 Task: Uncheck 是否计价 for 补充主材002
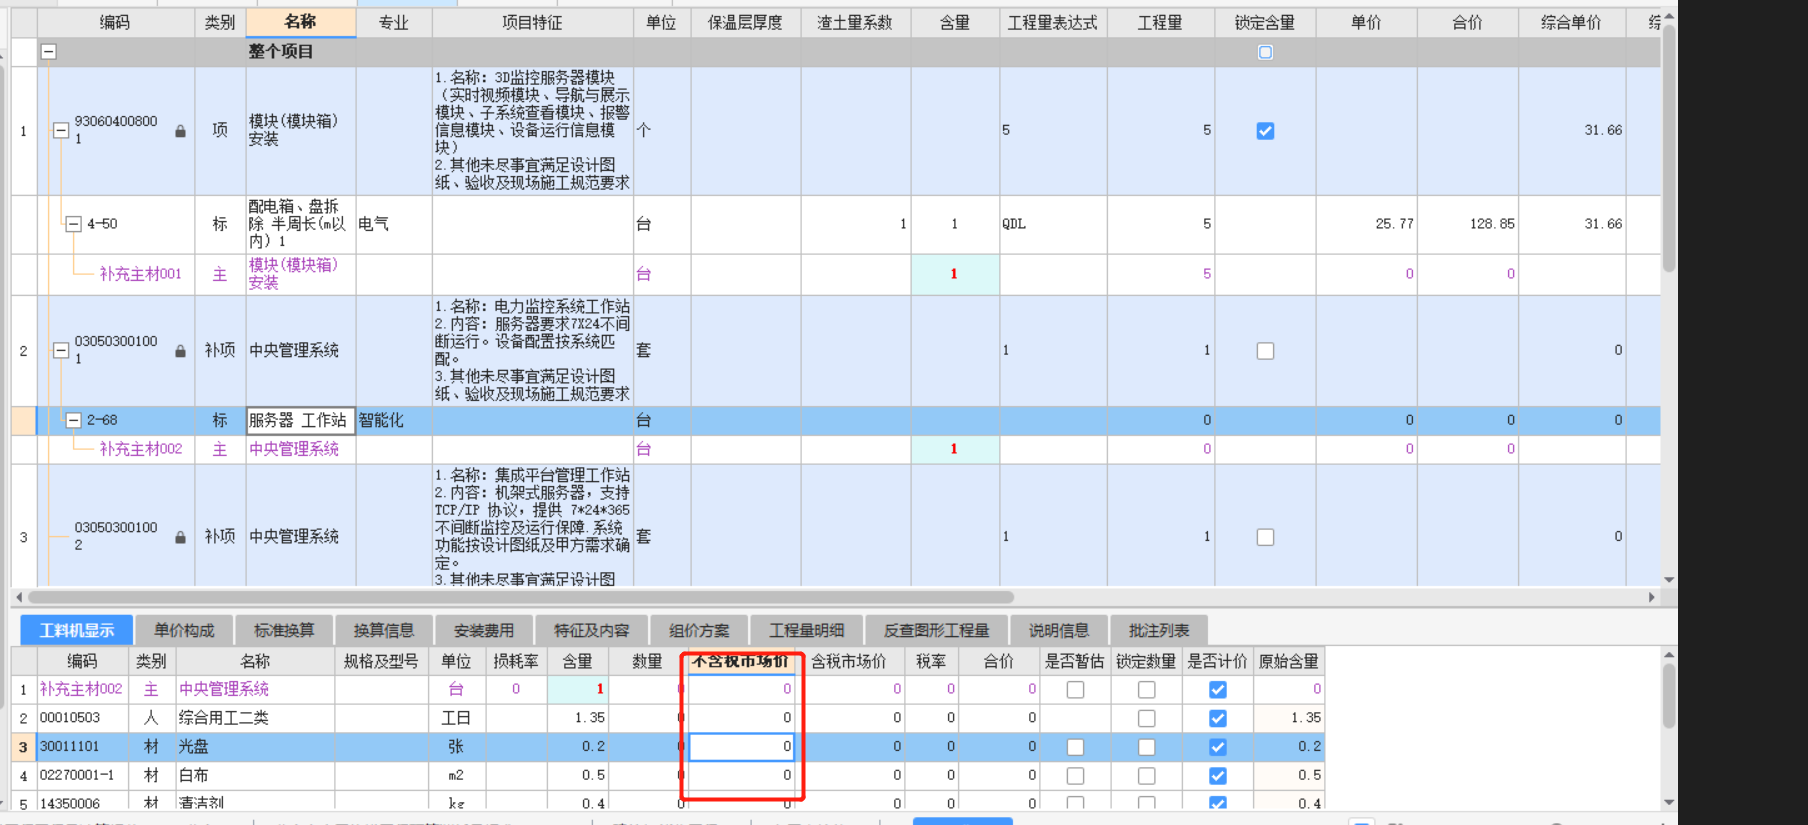(x=1217, y=689)
